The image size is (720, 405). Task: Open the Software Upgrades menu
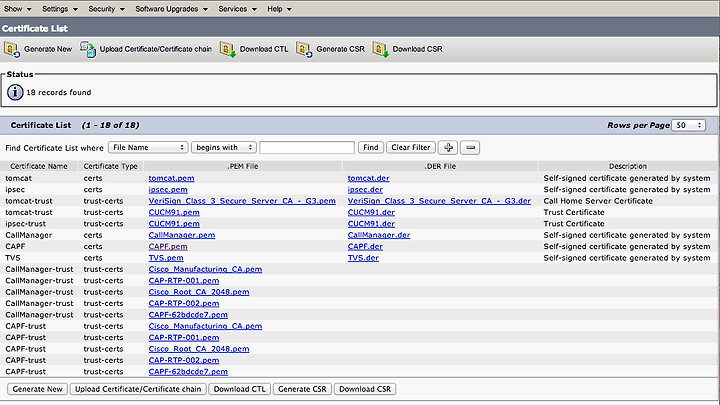click(x=171, y=9)
